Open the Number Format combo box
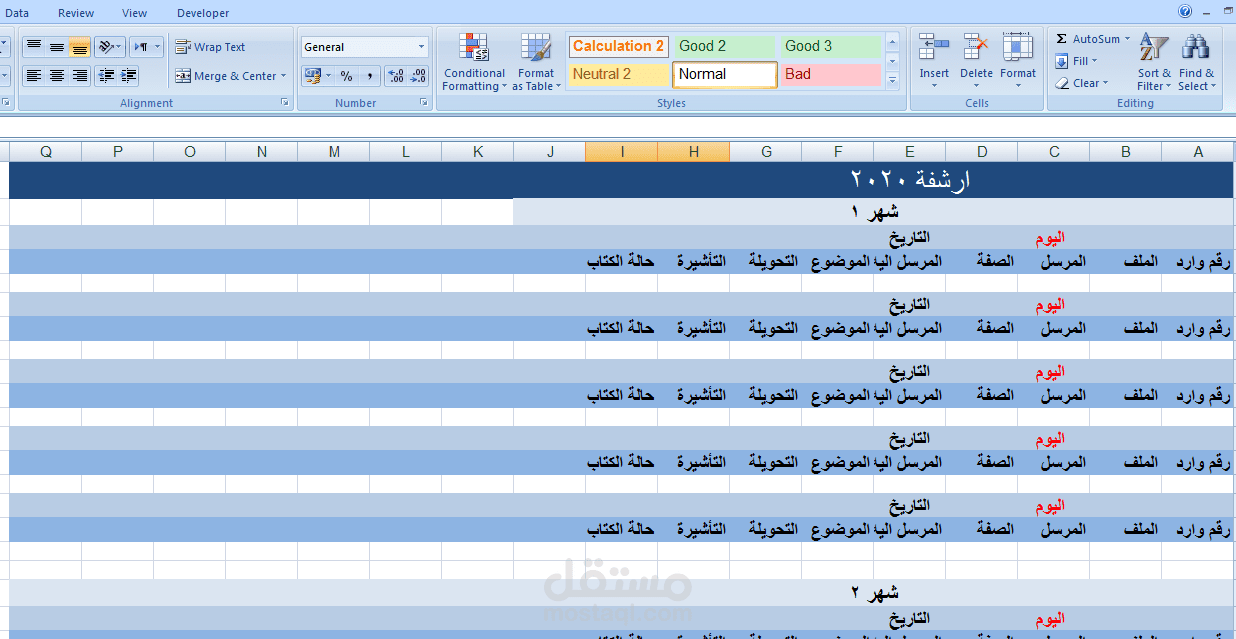The image size is (1236, 639). (x=365, y=47)
